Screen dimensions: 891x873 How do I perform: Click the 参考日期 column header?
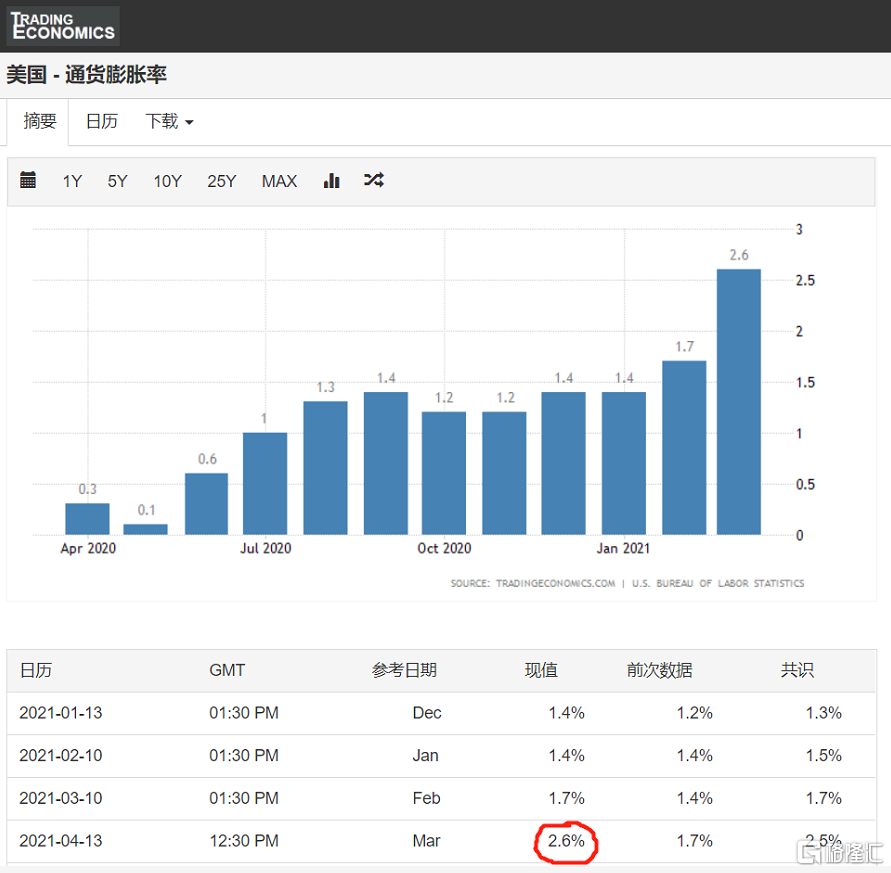[404, 670]
